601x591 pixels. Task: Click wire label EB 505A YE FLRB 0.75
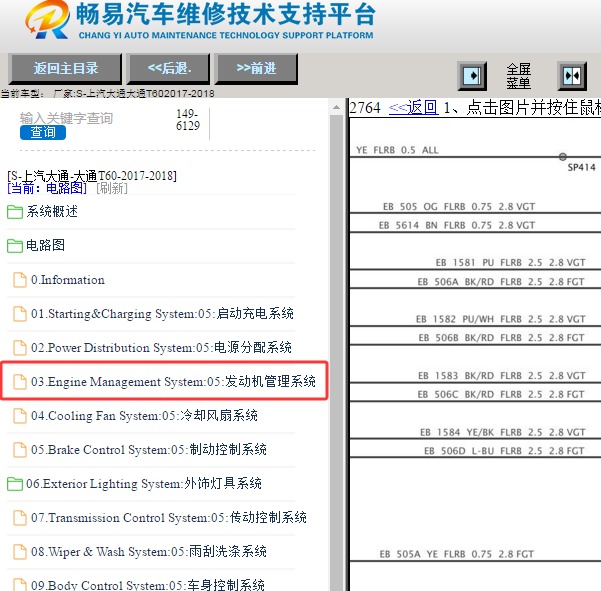pyautogui.click(x=456, y=554)
